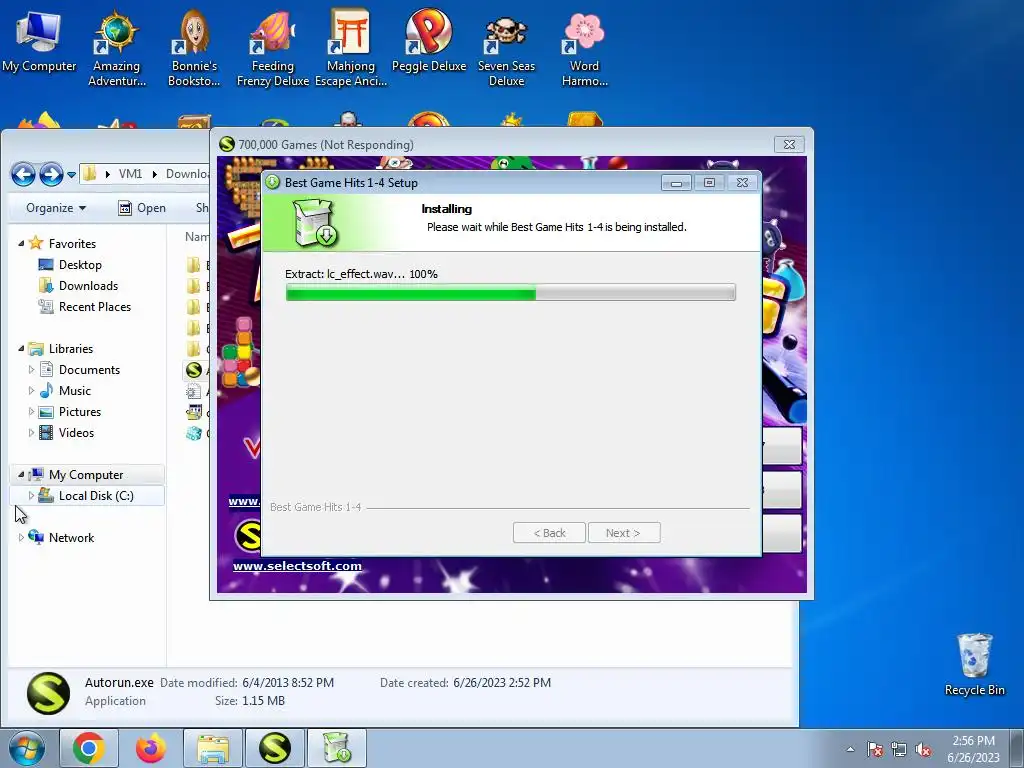Click the network tray icon
This screenshot has width=1024, height=768.
point(899,749)
